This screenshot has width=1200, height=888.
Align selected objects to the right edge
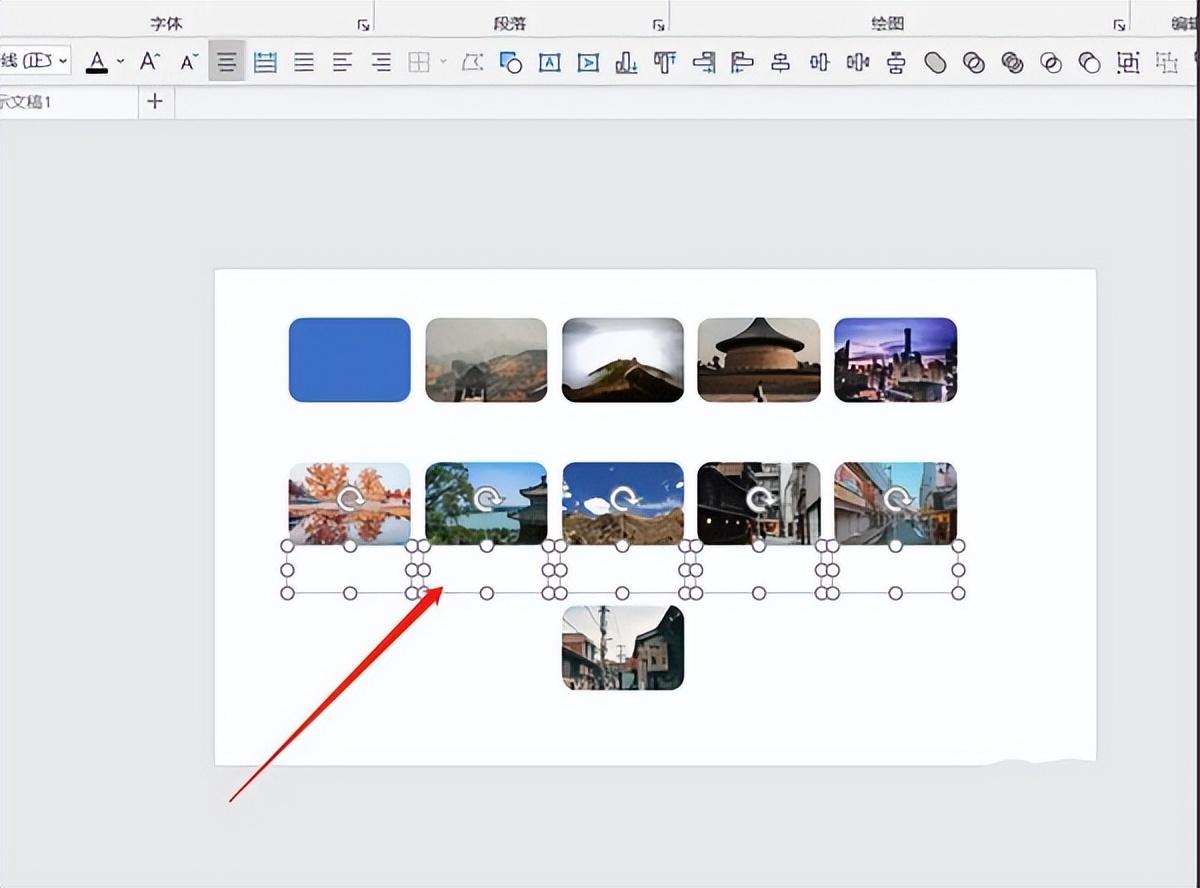point(704,63)
